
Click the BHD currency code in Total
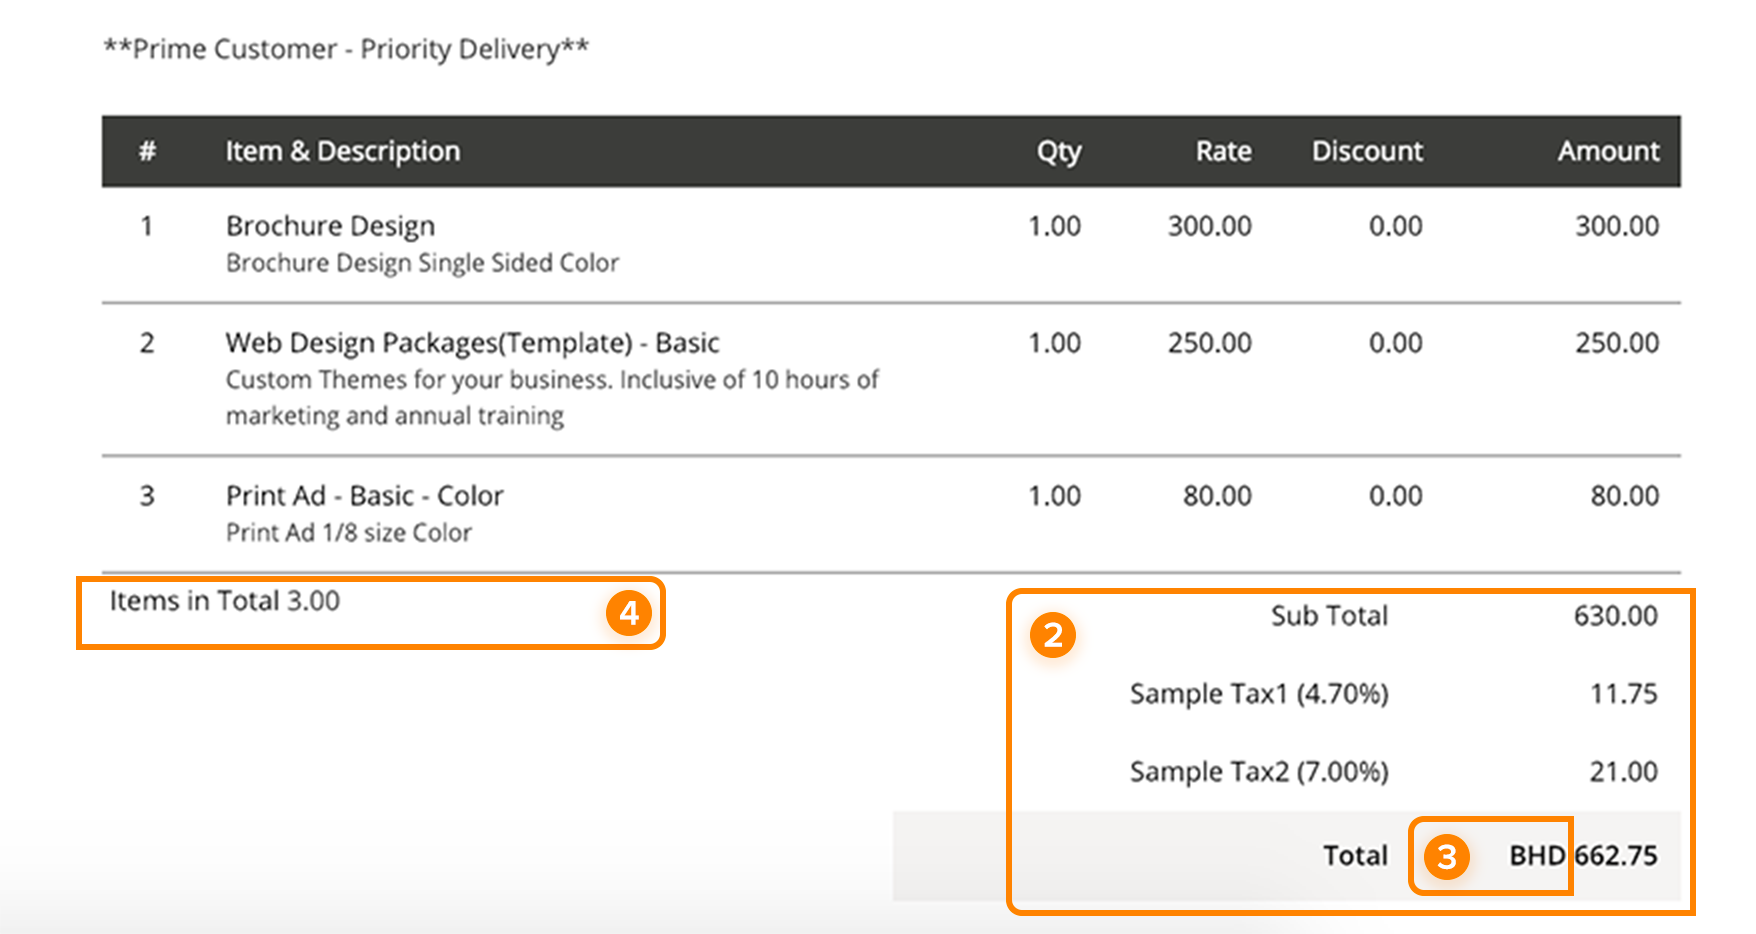(1536, 856)
